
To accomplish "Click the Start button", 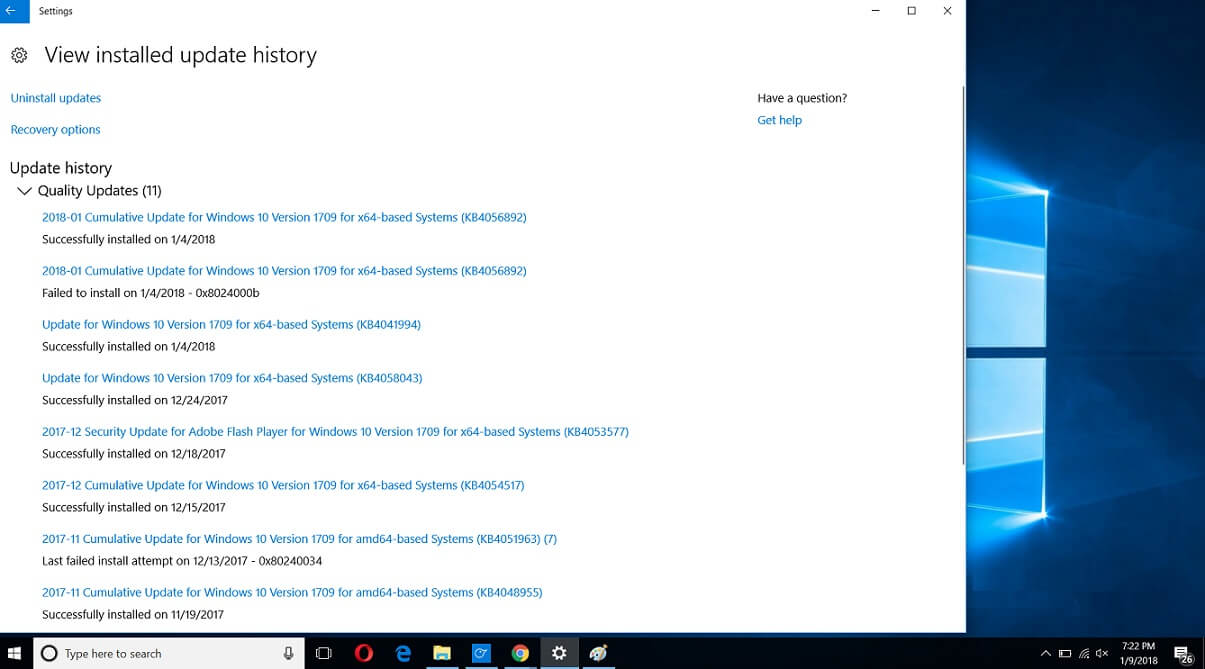I will pyautogui.click(x=13, y=652).
